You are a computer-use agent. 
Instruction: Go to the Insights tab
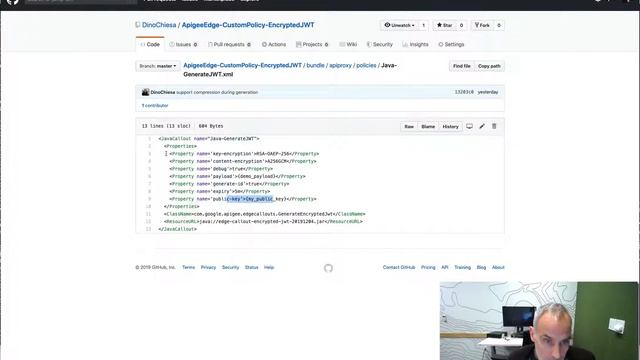[x=416, y=44]
